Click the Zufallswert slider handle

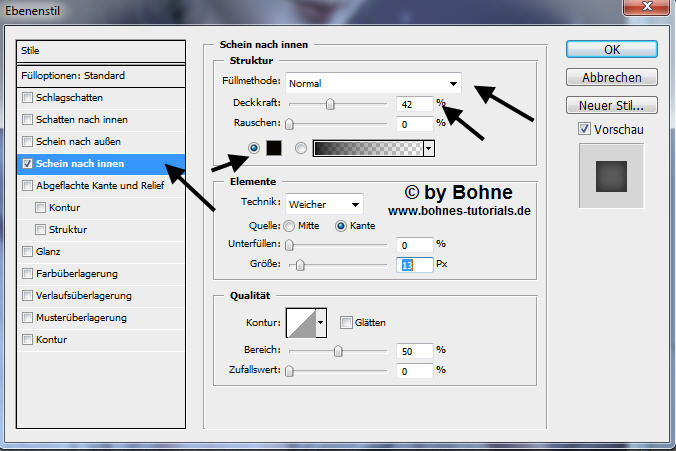point(290,371)
